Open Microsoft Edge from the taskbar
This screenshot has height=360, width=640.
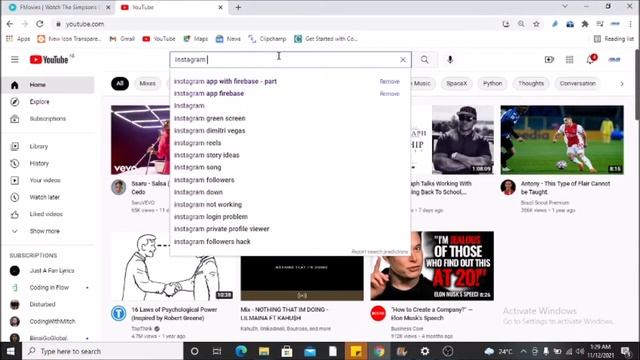coord(241,351)
